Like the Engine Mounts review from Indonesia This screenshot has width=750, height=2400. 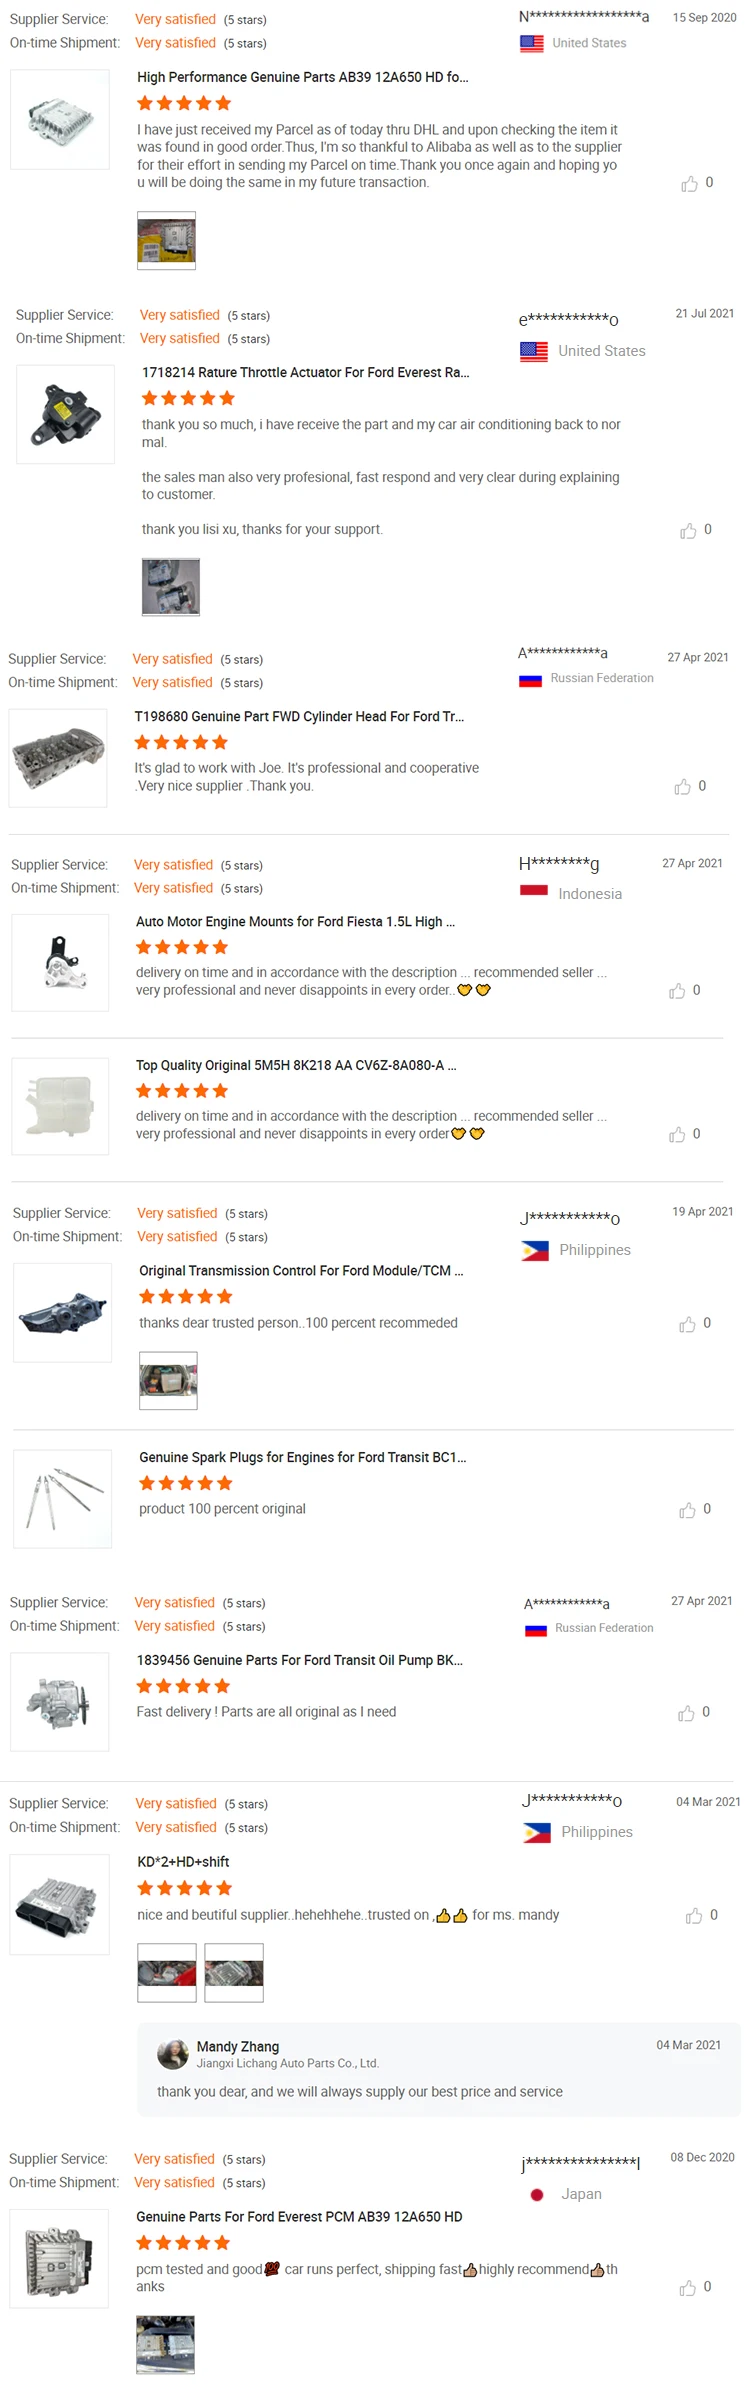coord(677,991)
